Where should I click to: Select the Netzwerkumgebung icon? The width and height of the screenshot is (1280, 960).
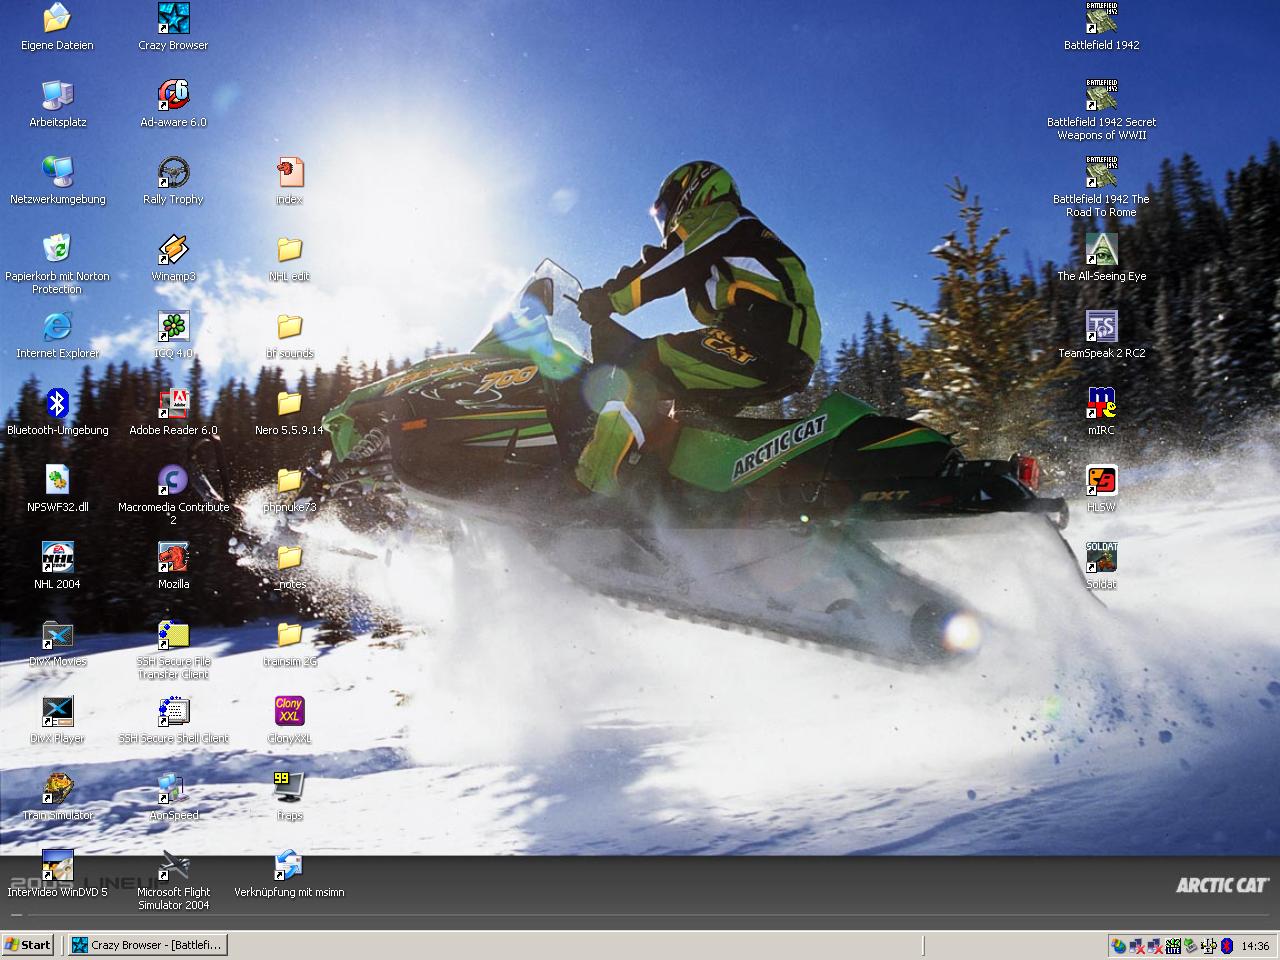[x=57, y=172]
